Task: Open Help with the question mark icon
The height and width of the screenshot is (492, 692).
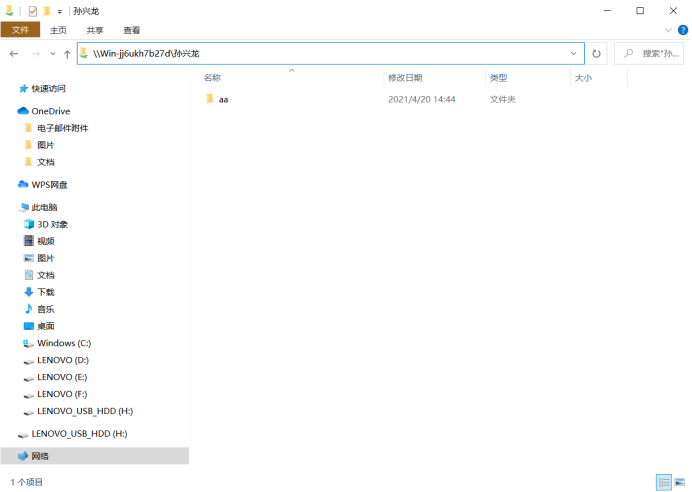Action: (x=682, y=30)
